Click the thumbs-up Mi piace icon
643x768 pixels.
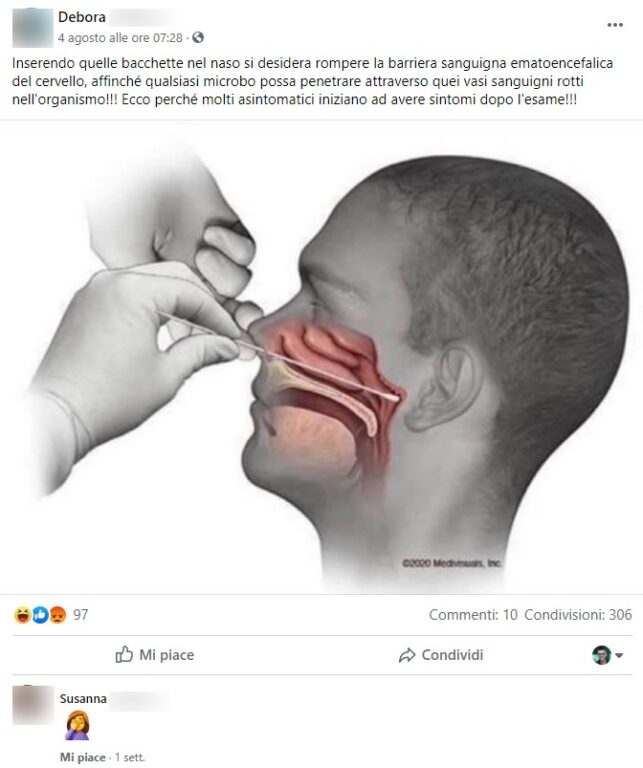(x=124, y=654)
